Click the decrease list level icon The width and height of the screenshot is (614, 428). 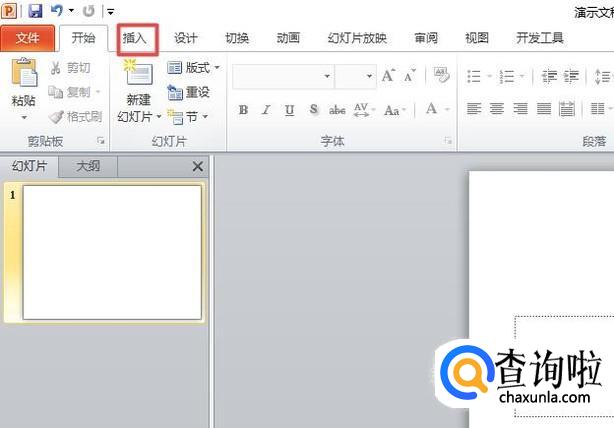click(549, 76)
